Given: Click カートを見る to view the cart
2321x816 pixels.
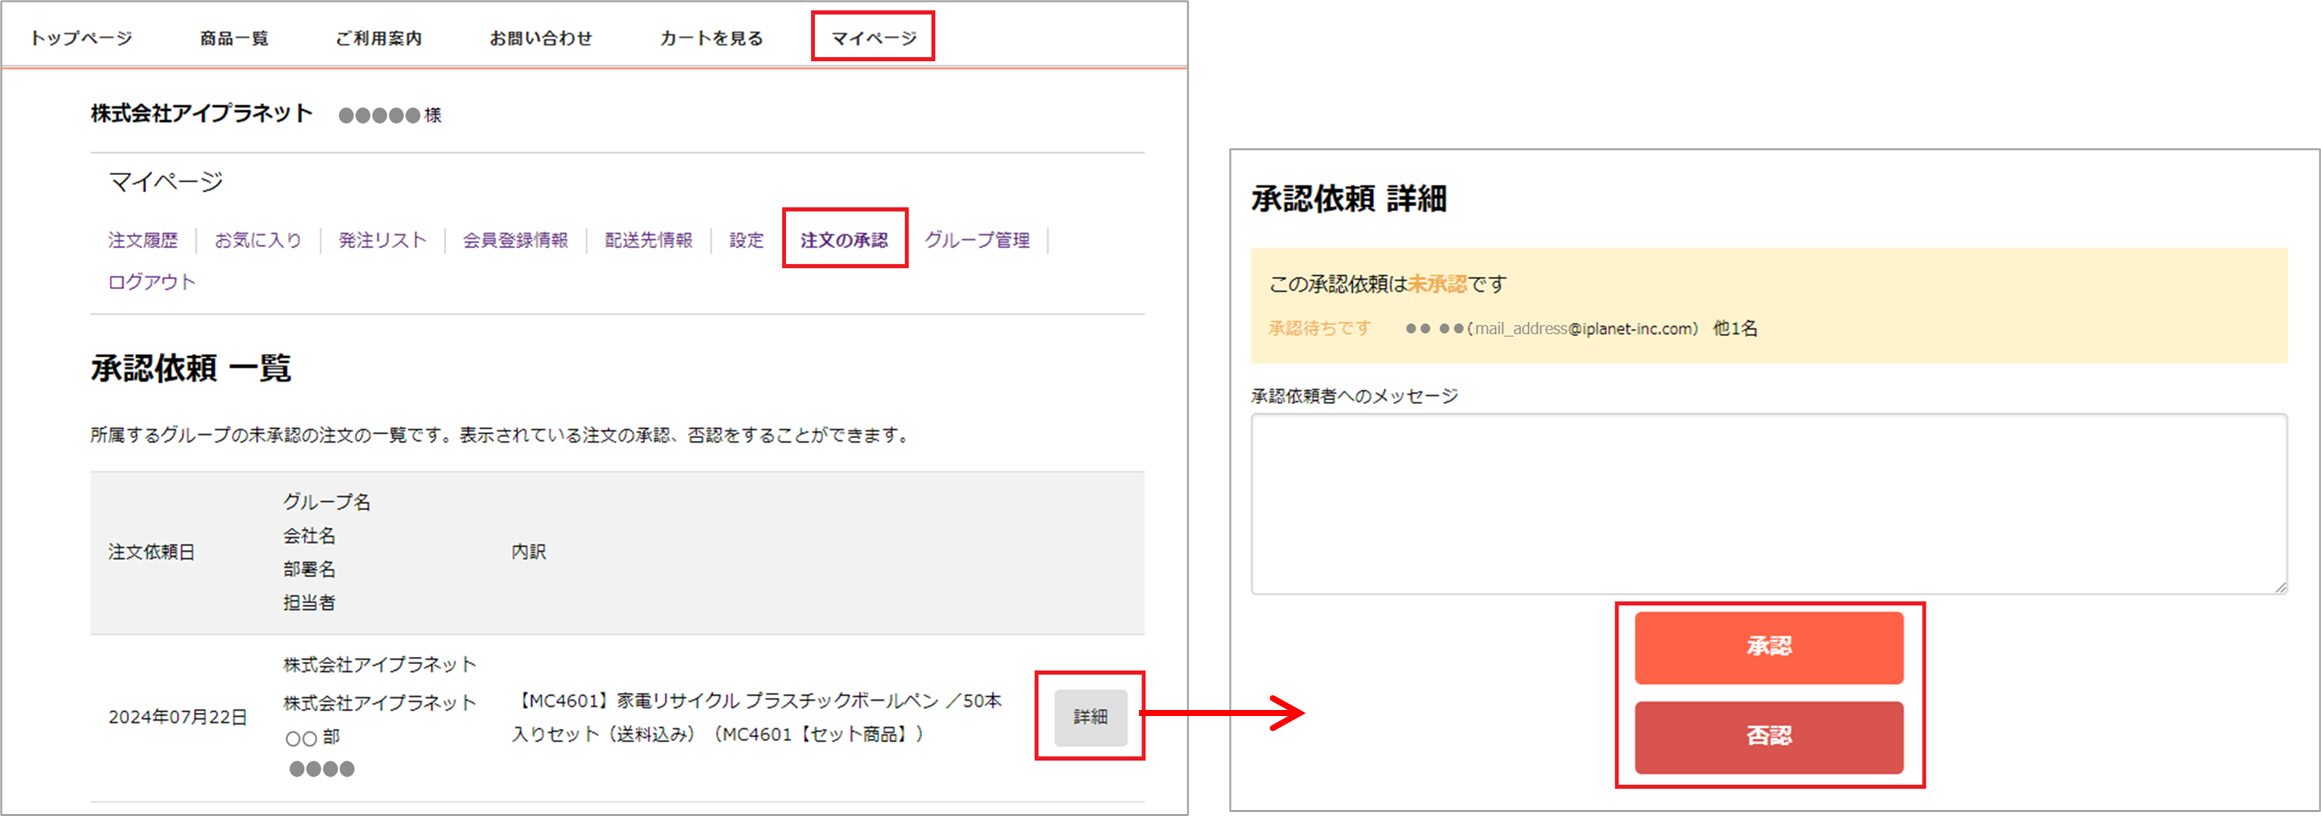Looking at the screenshot, I should point(711,38).
